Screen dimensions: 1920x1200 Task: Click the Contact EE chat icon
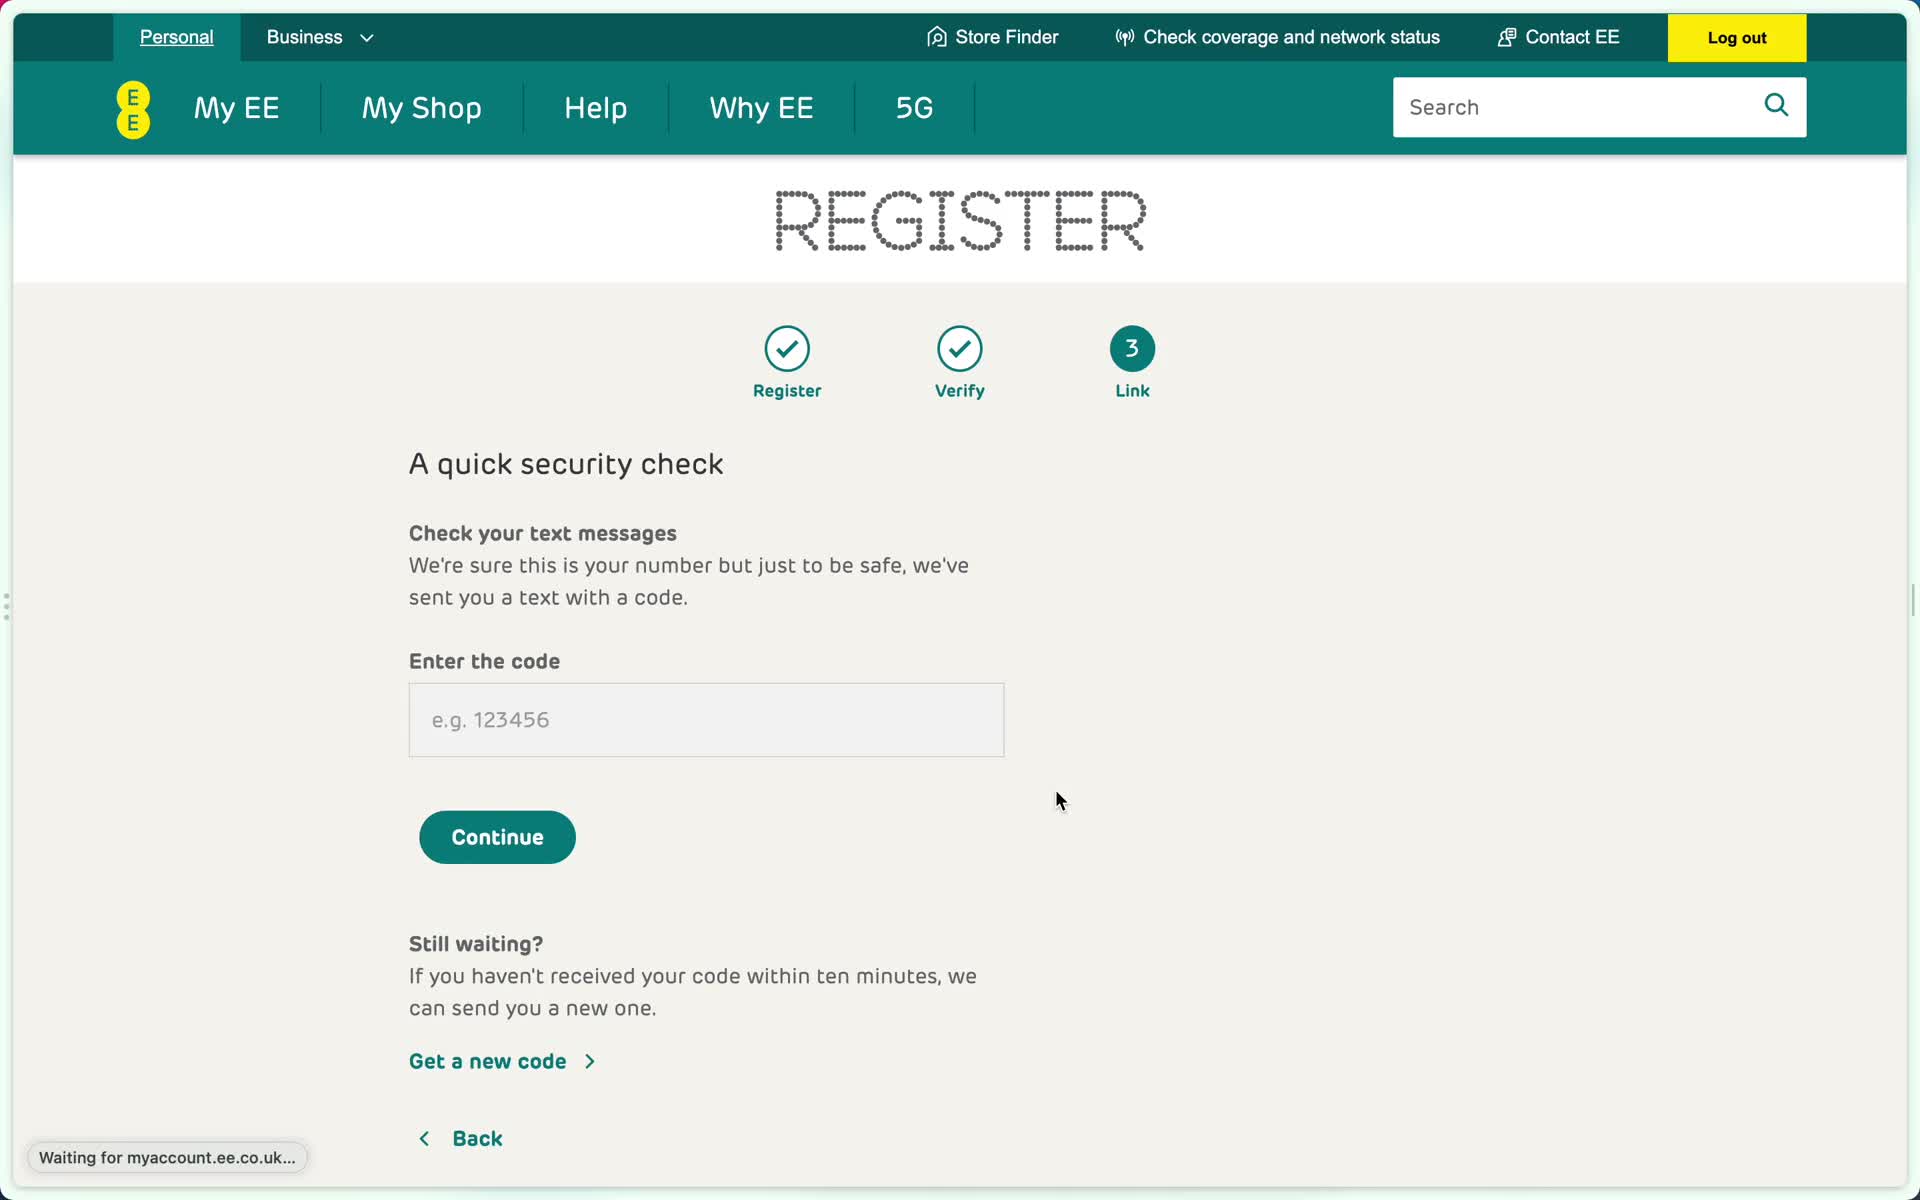pos(1506,37)
